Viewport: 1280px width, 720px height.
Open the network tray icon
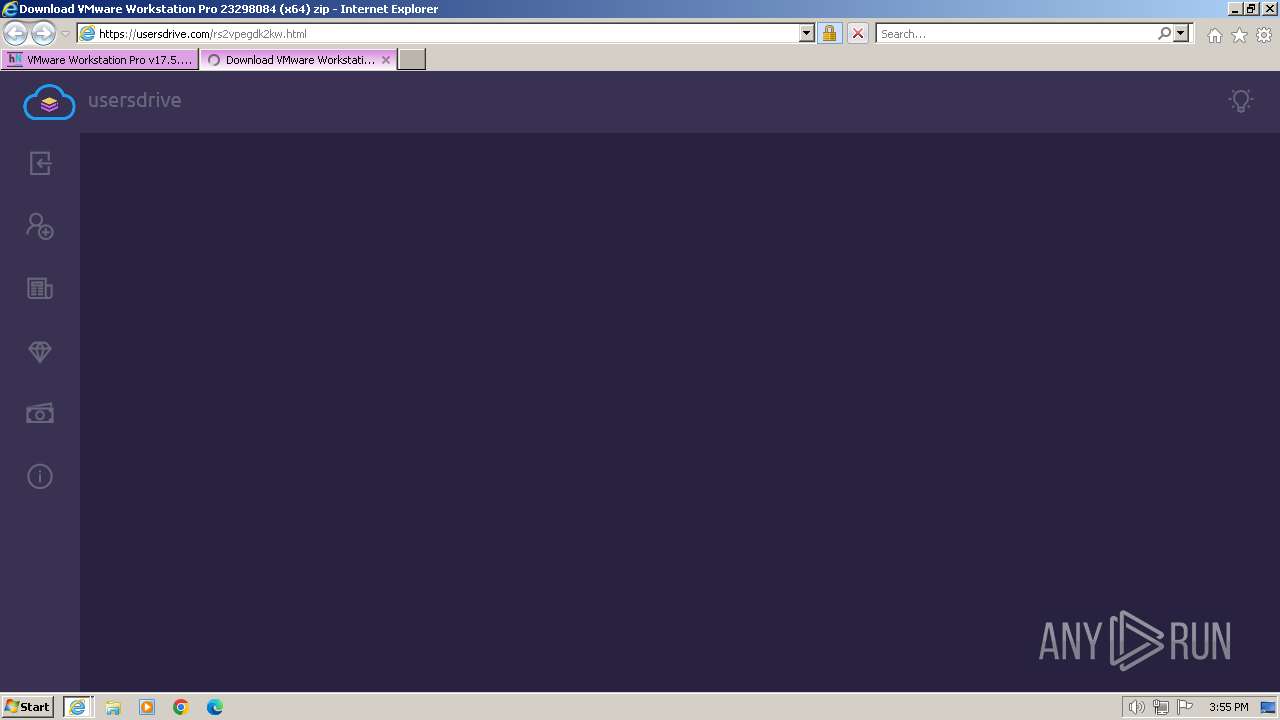(1161, 707)
